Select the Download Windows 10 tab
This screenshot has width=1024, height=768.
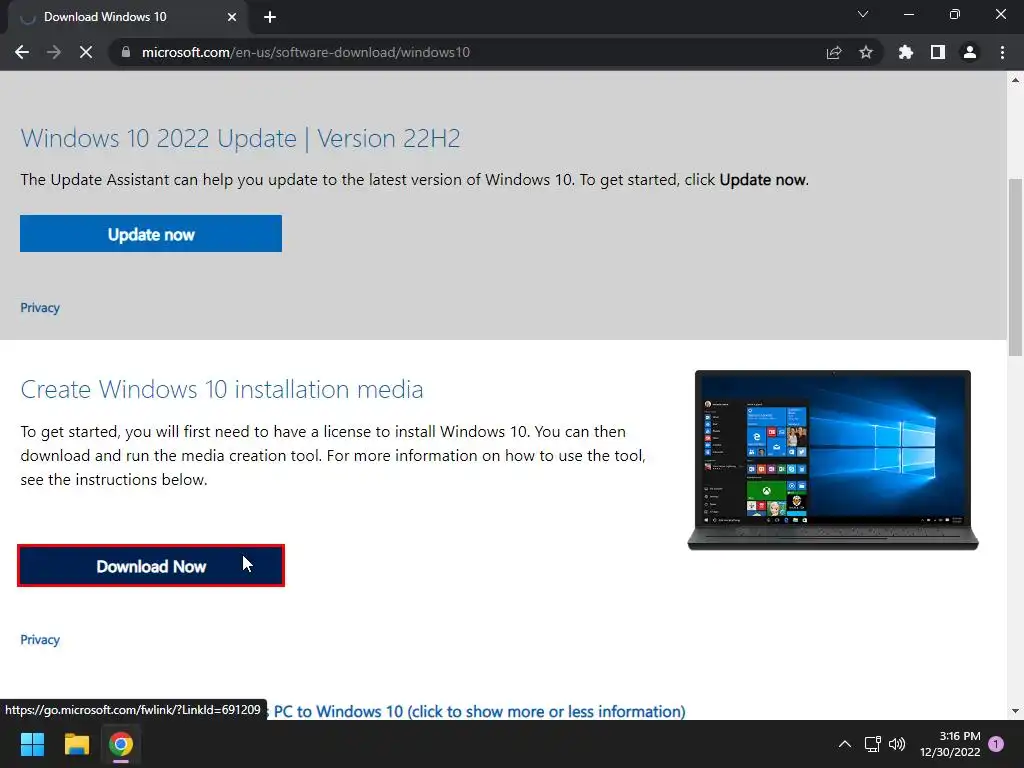(128, 17)
